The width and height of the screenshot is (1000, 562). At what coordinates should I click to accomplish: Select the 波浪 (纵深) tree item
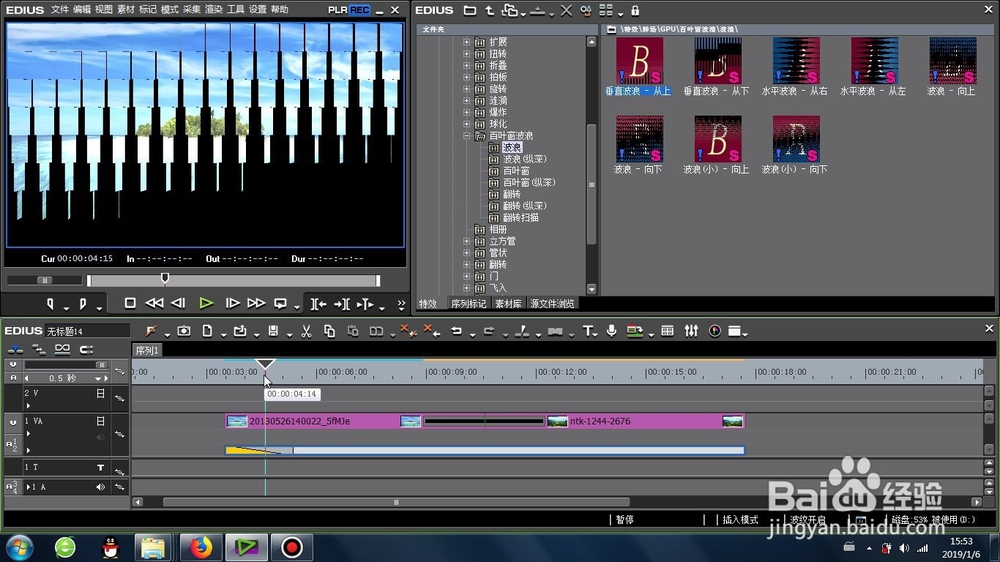click(524, 159)
